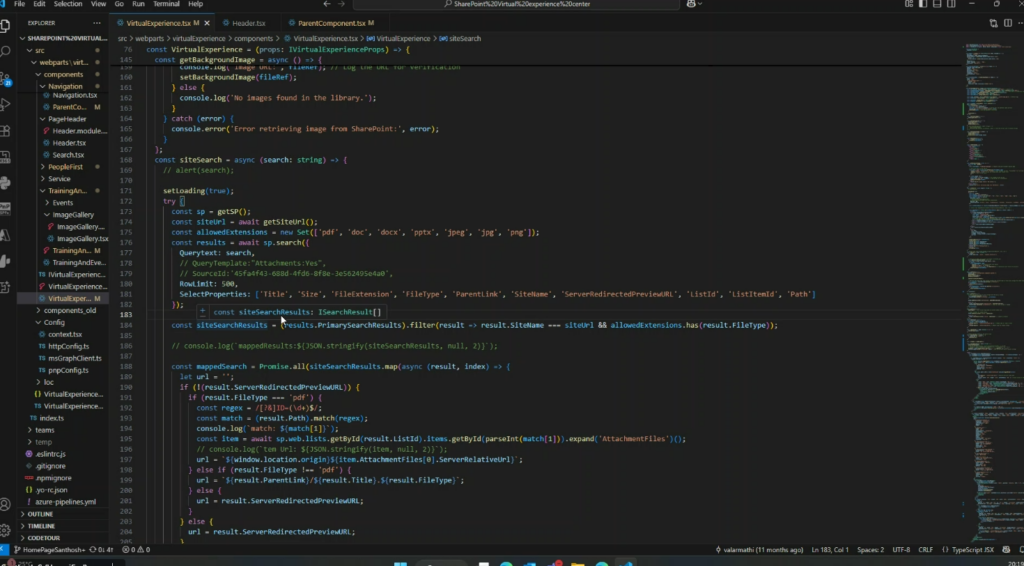Image resolution: width=1024 pixels, height=566 pixels.
Task: Open the Search view in activity bar
Action: click(5, 52)
